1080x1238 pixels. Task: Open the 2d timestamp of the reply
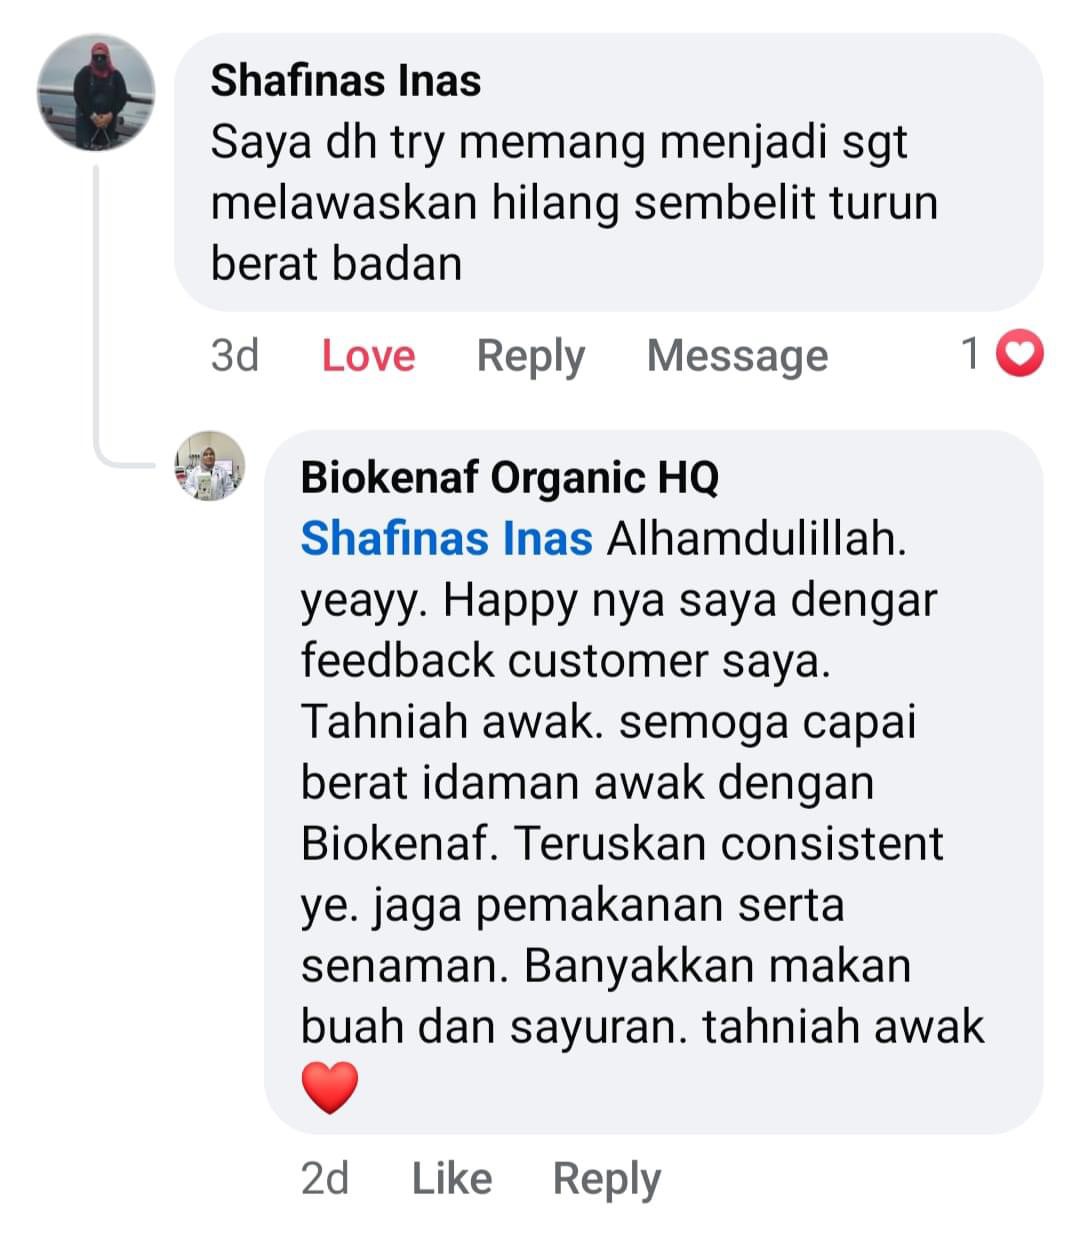pos(325,1178)
